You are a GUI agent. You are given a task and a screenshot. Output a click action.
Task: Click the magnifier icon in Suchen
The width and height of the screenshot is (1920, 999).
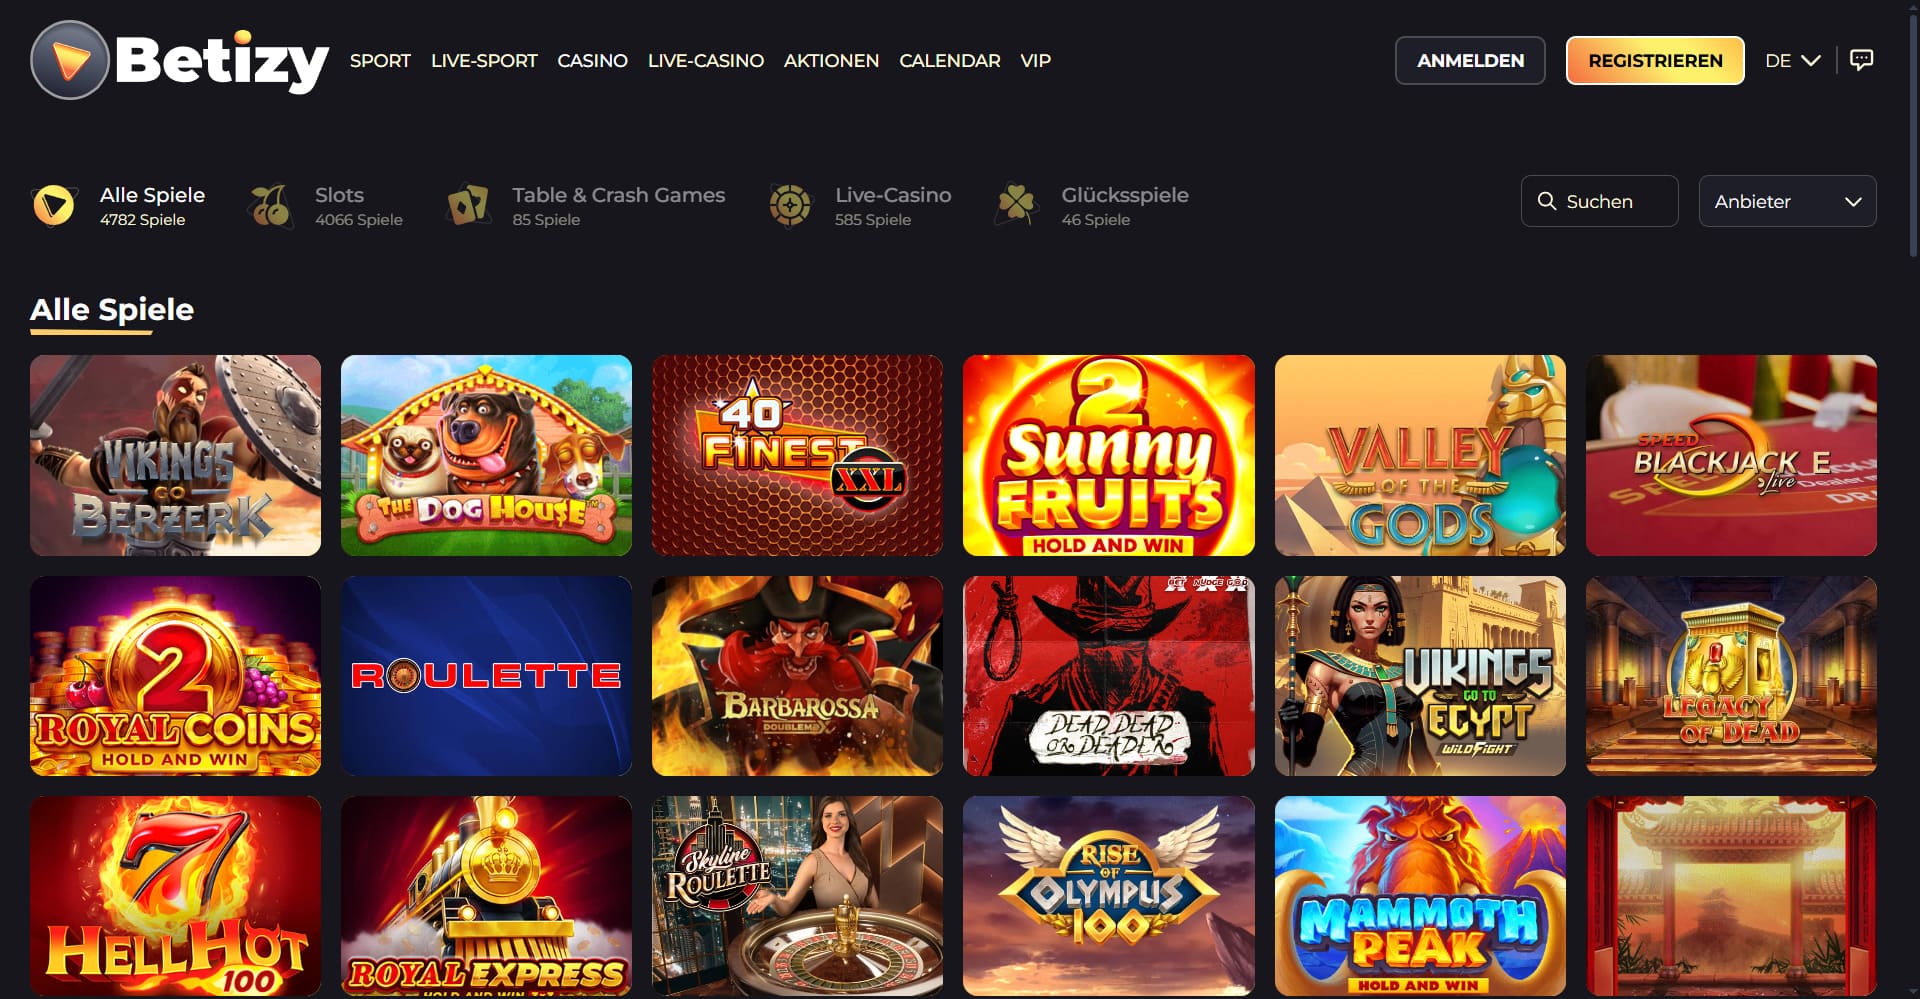click(x=1546, y=201)
